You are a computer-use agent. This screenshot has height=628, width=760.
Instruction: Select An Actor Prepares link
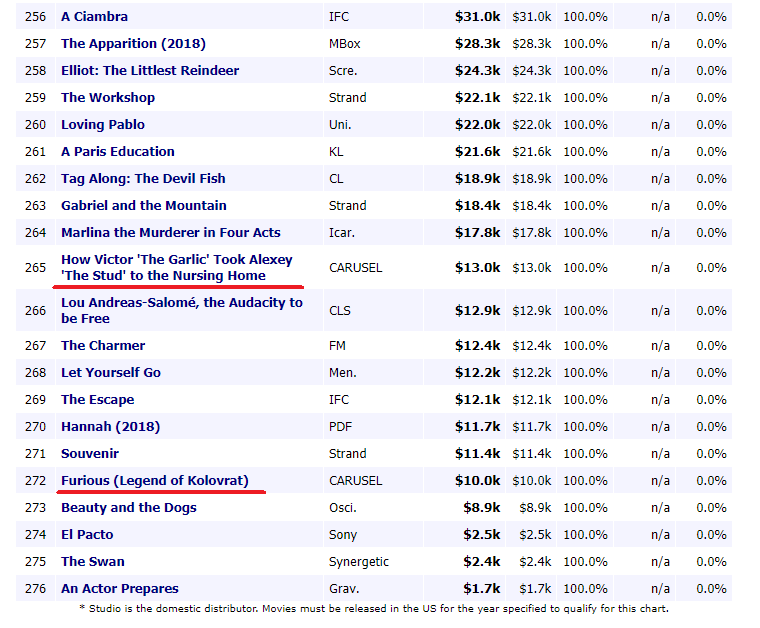pyautogui.click(x=120, y=589)
